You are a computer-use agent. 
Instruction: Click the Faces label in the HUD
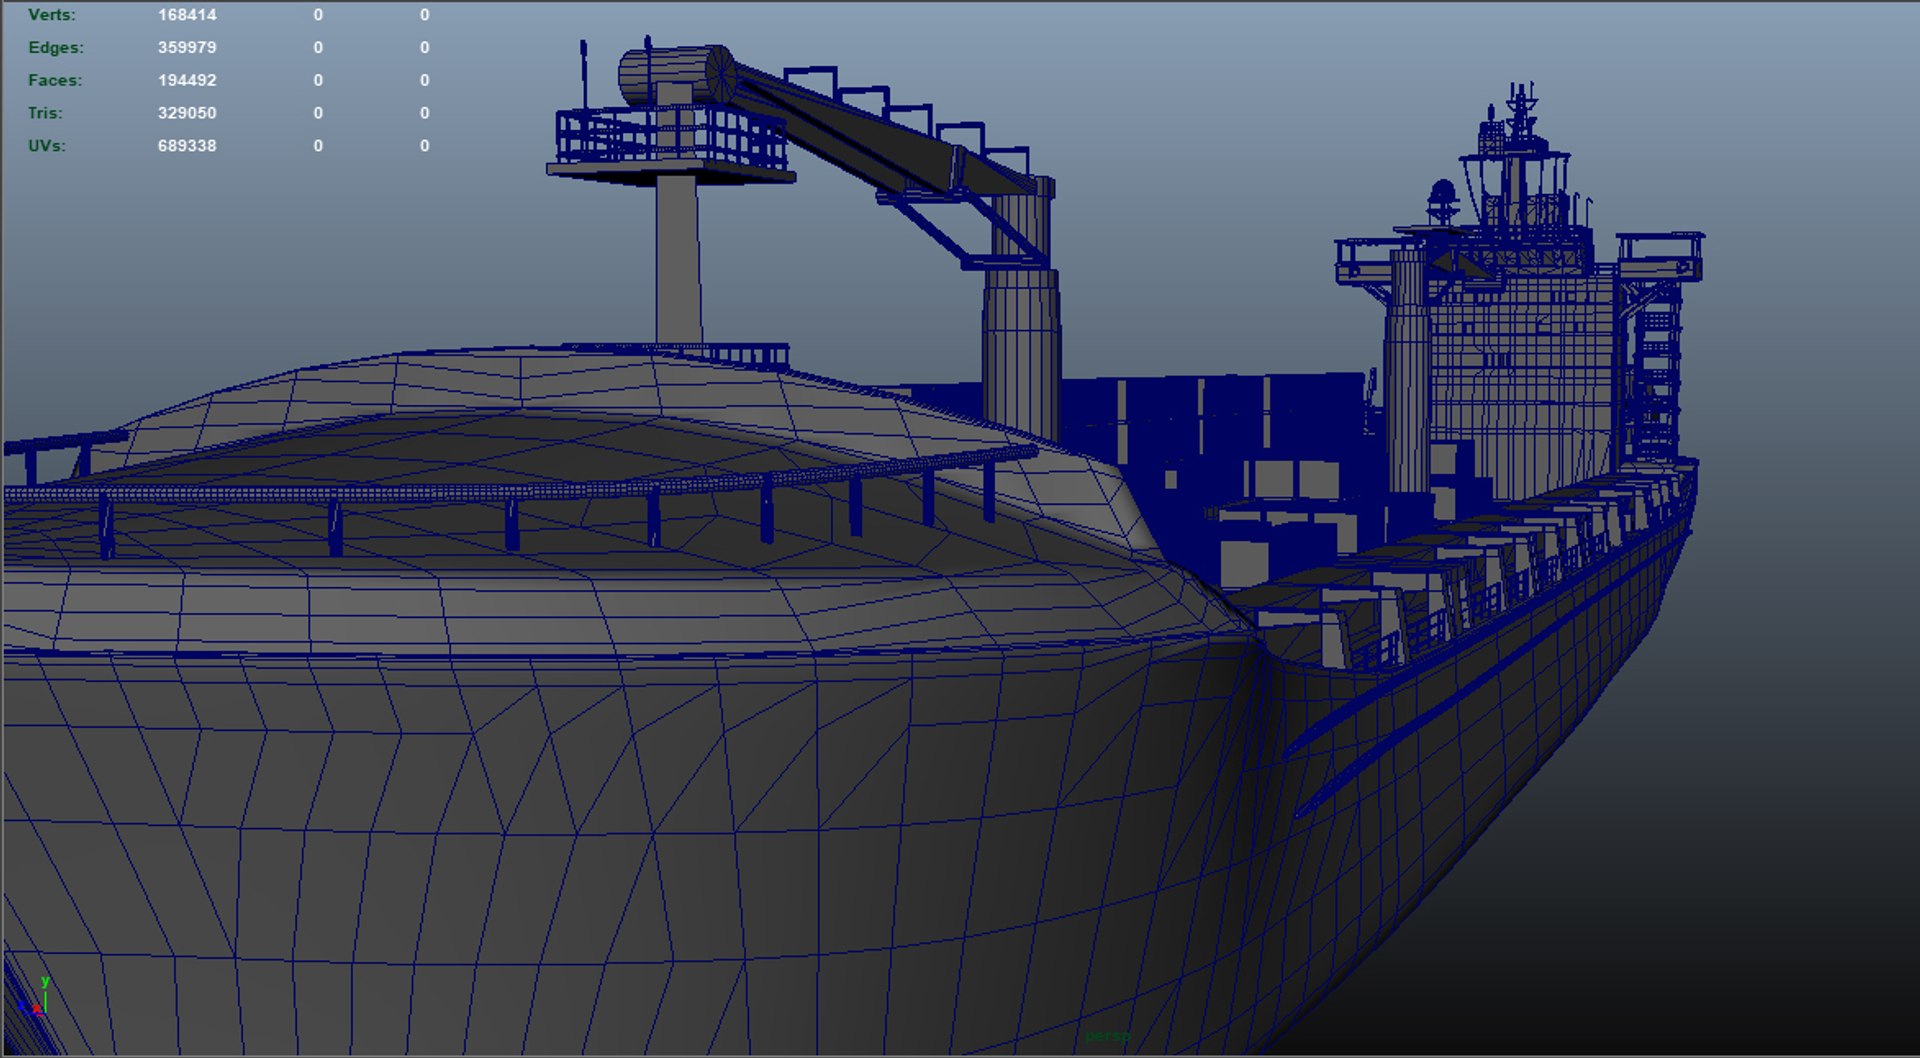click(x=55, y=80)
